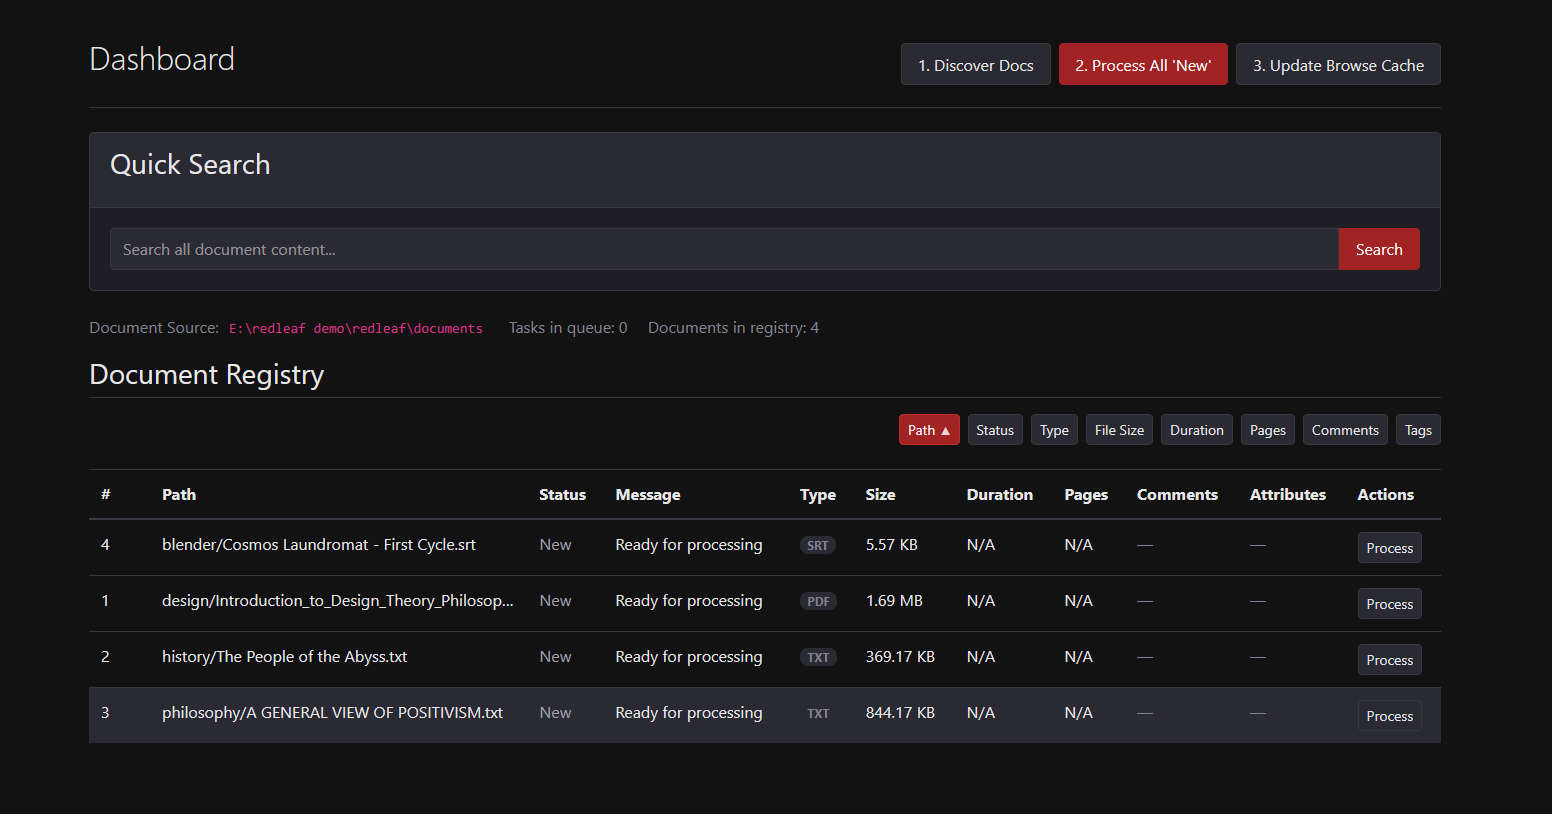Screen dimensions: 1552x814
Task: Sort documents by File Size
Action: pyautogui.click(x=1118, y=430)
